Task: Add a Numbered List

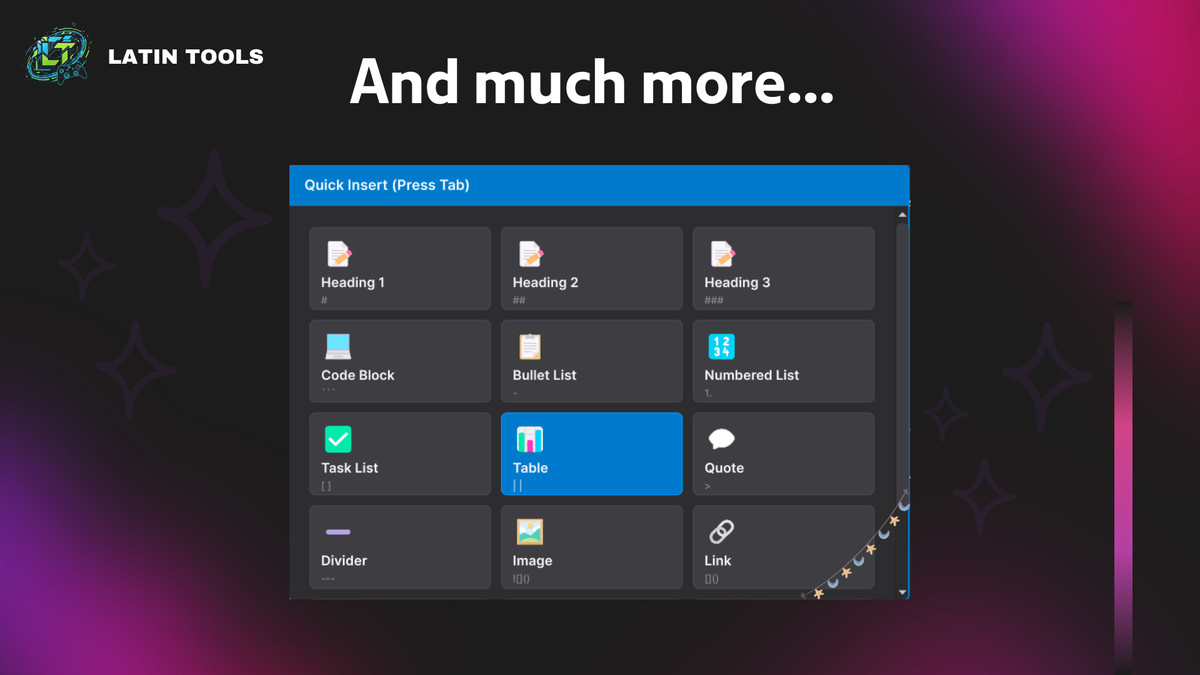Action: click(x=783, y=361)
